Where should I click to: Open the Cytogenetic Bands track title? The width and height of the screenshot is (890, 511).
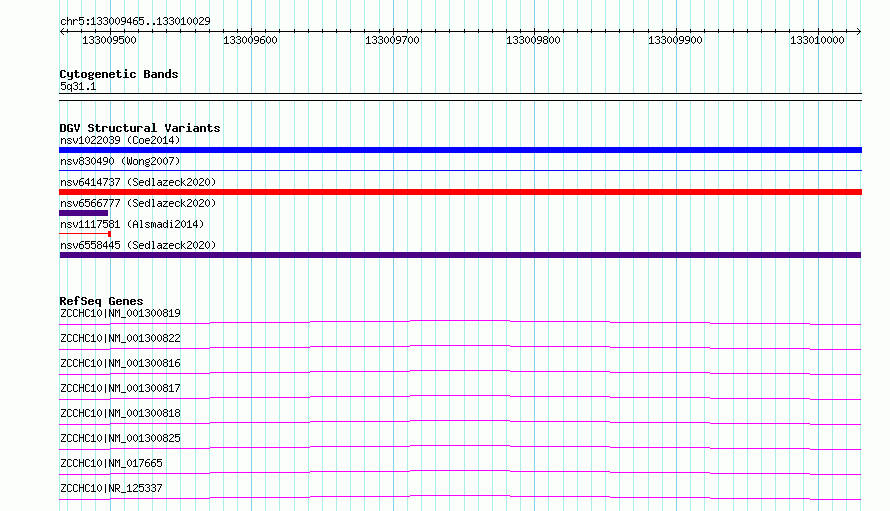tap(119, 74)
